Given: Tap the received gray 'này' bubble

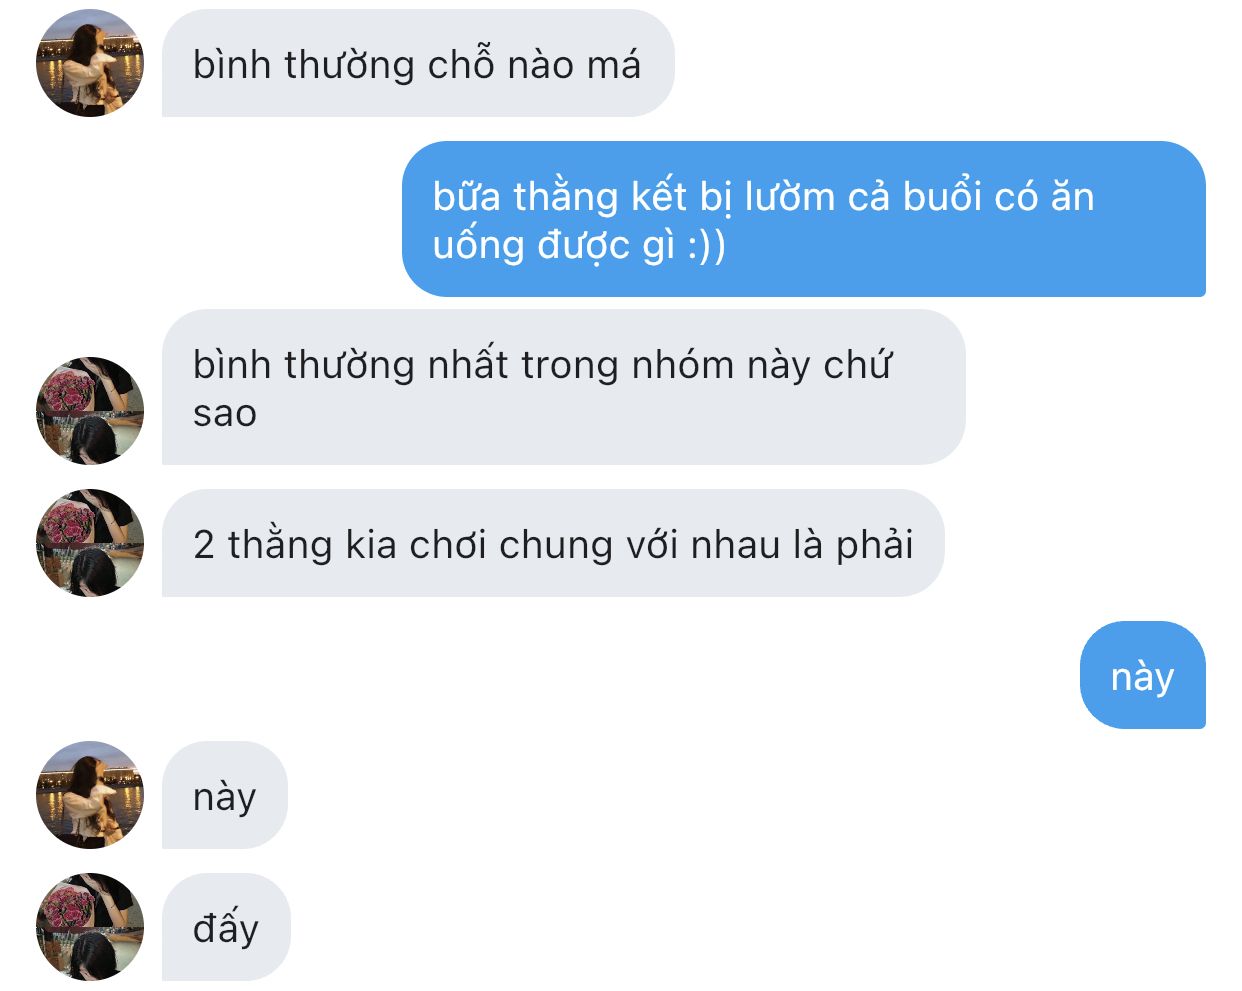Looking at the screenshot, I should 225,795.
